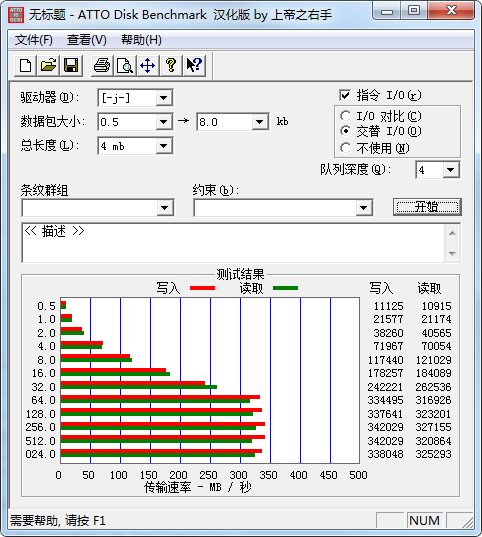
Task: Click the 开始 start button
Action: point(427,207)
